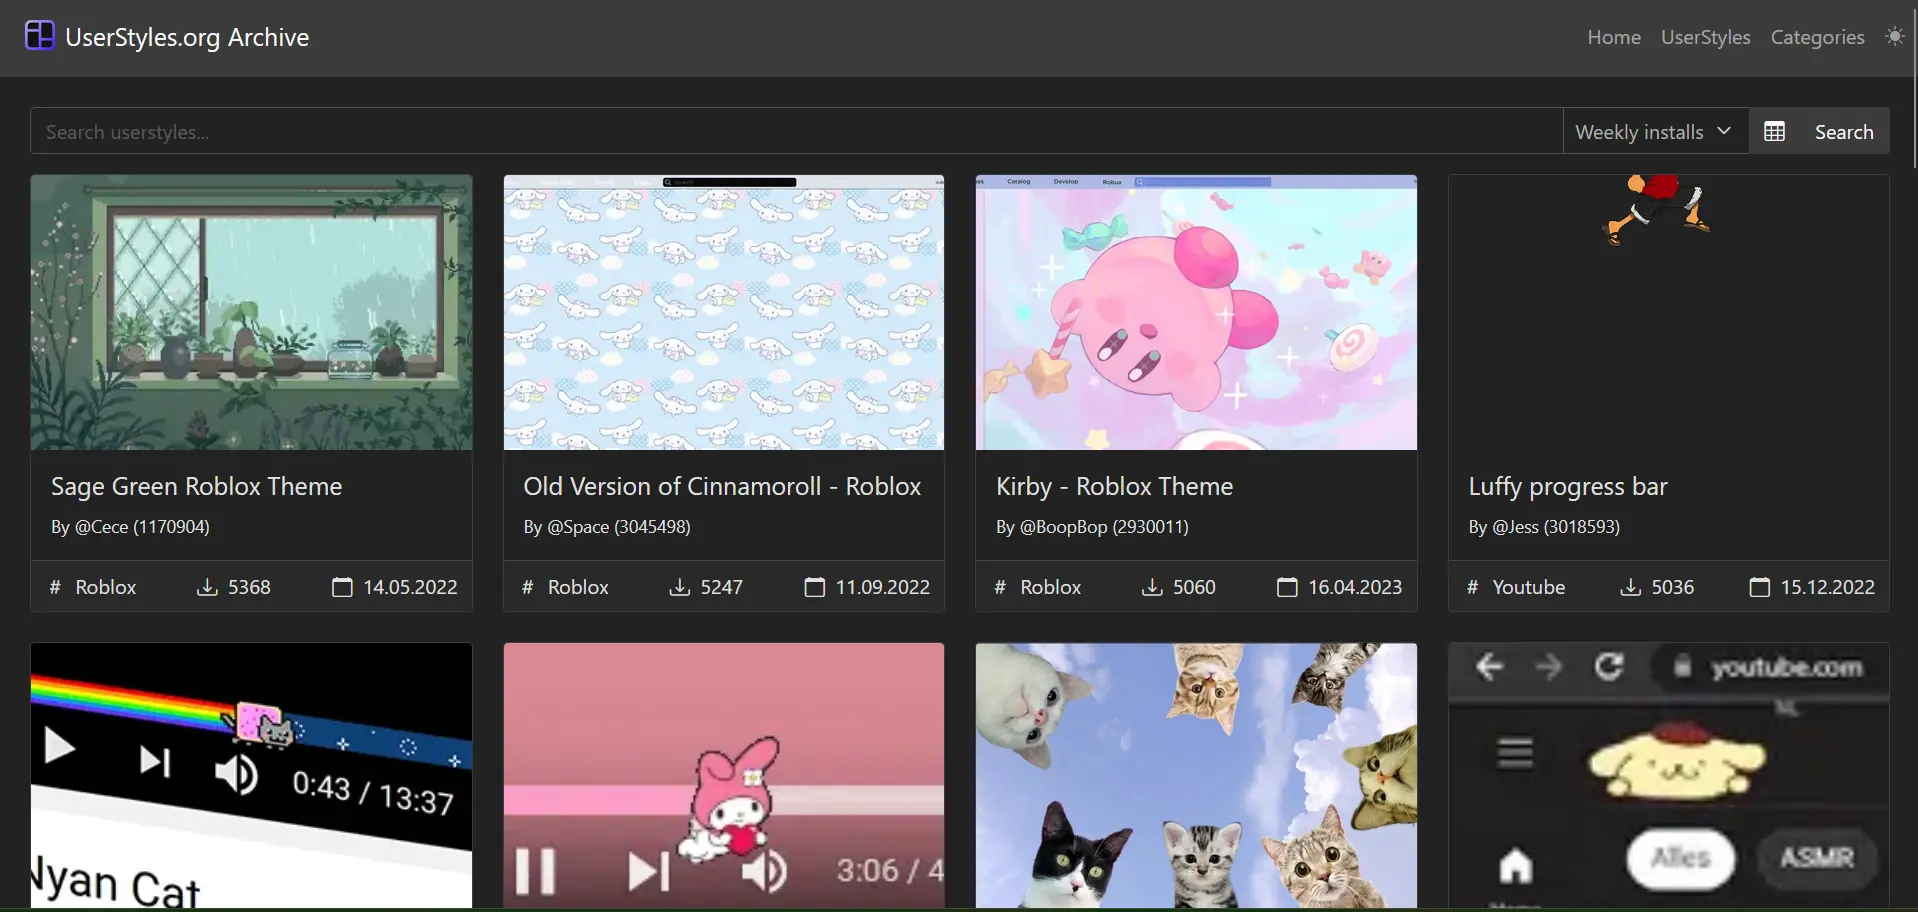Open the Sage Green rainy window thumbnail

coord(251,313)
